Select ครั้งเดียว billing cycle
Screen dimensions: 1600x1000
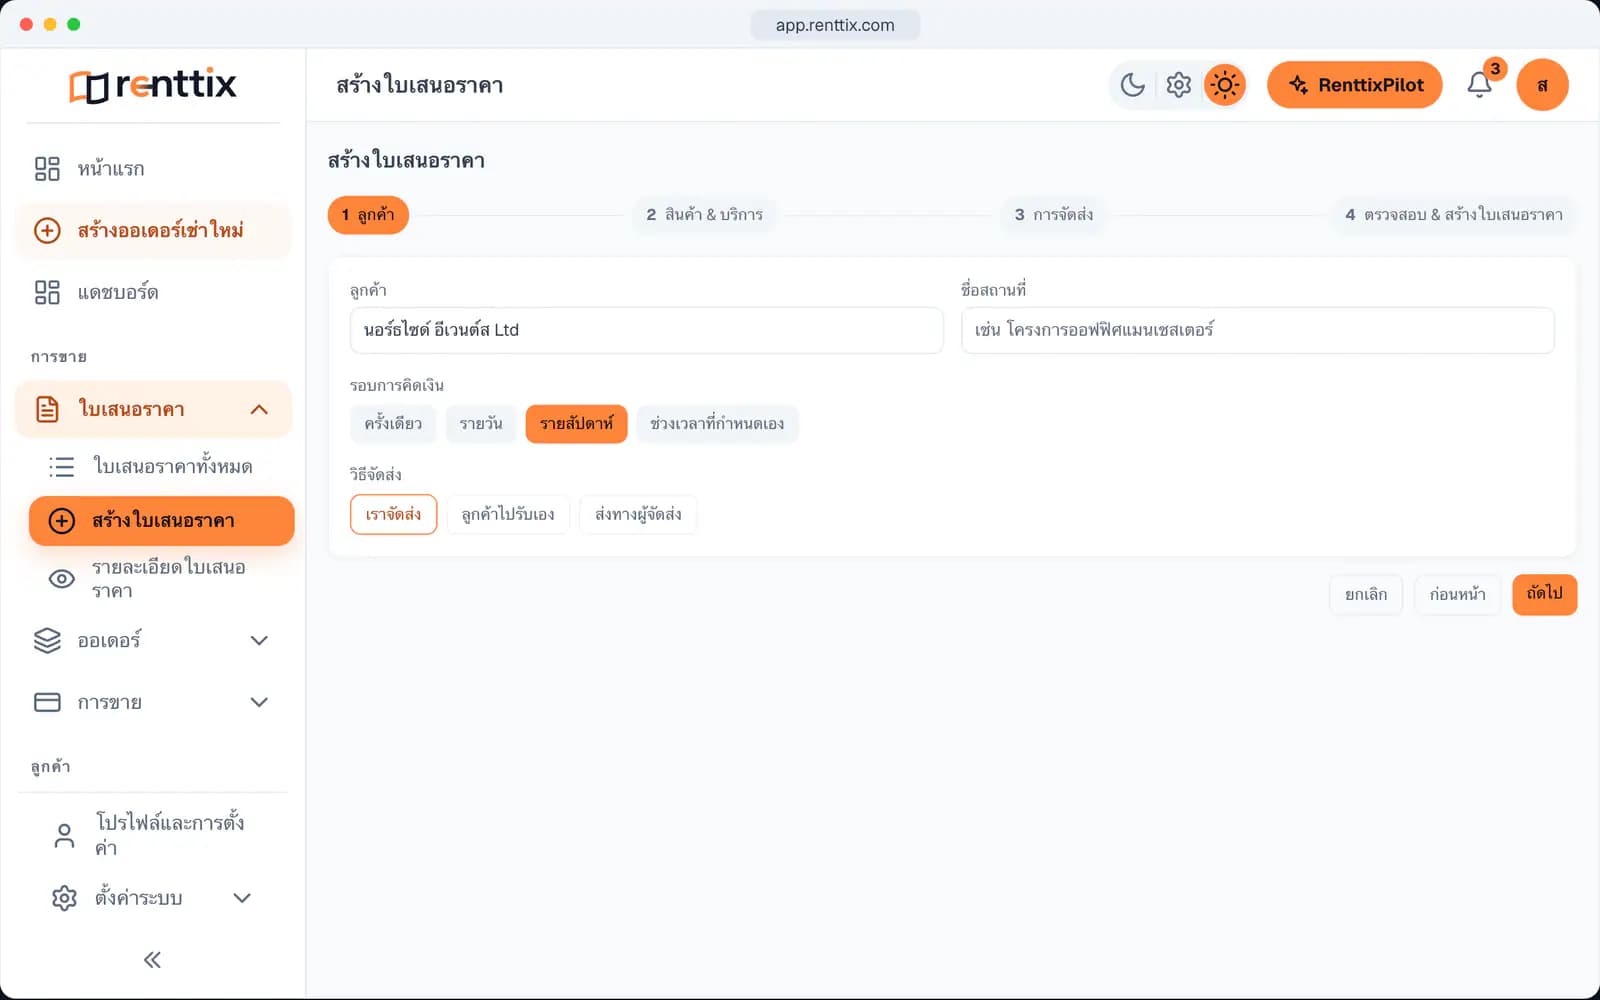click(393, 424)
